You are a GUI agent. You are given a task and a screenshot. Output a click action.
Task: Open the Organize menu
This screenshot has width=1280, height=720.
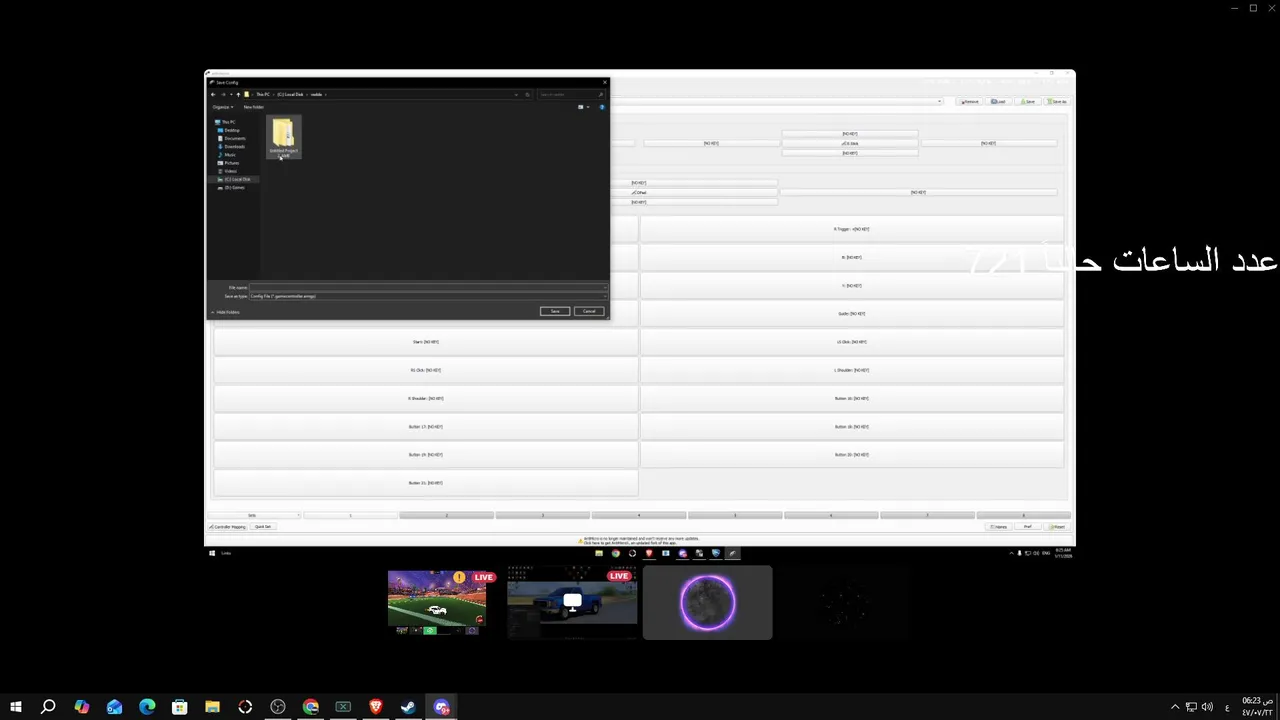(x=222, y=107)
